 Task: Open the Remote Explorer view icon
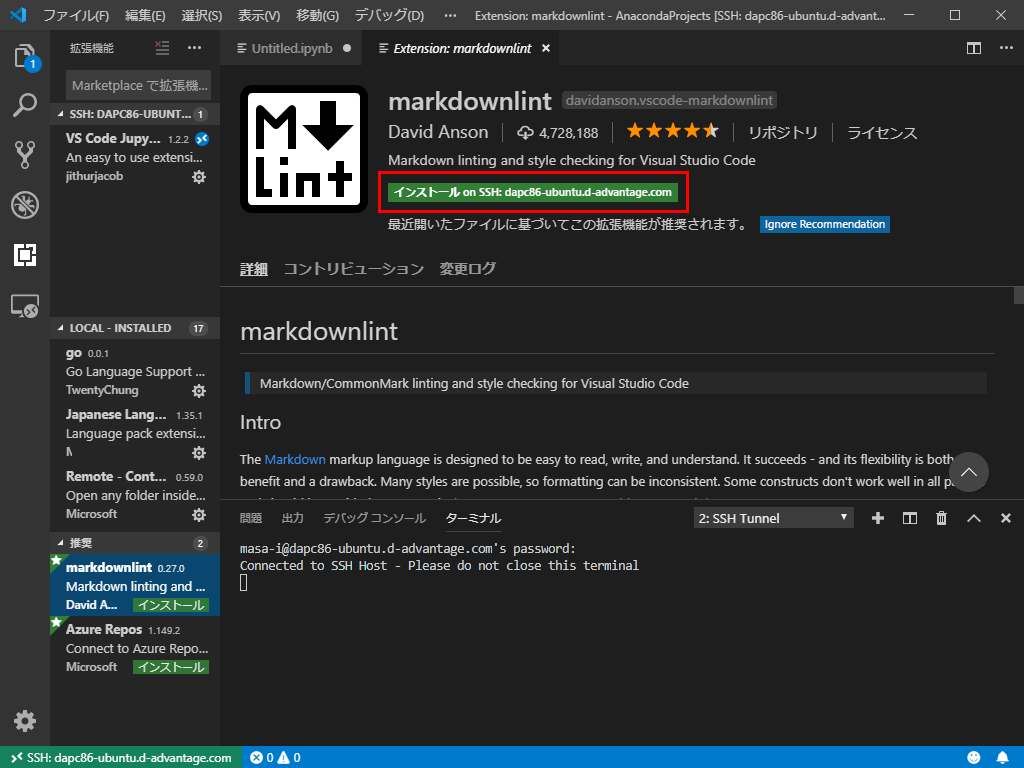[25, 305]
